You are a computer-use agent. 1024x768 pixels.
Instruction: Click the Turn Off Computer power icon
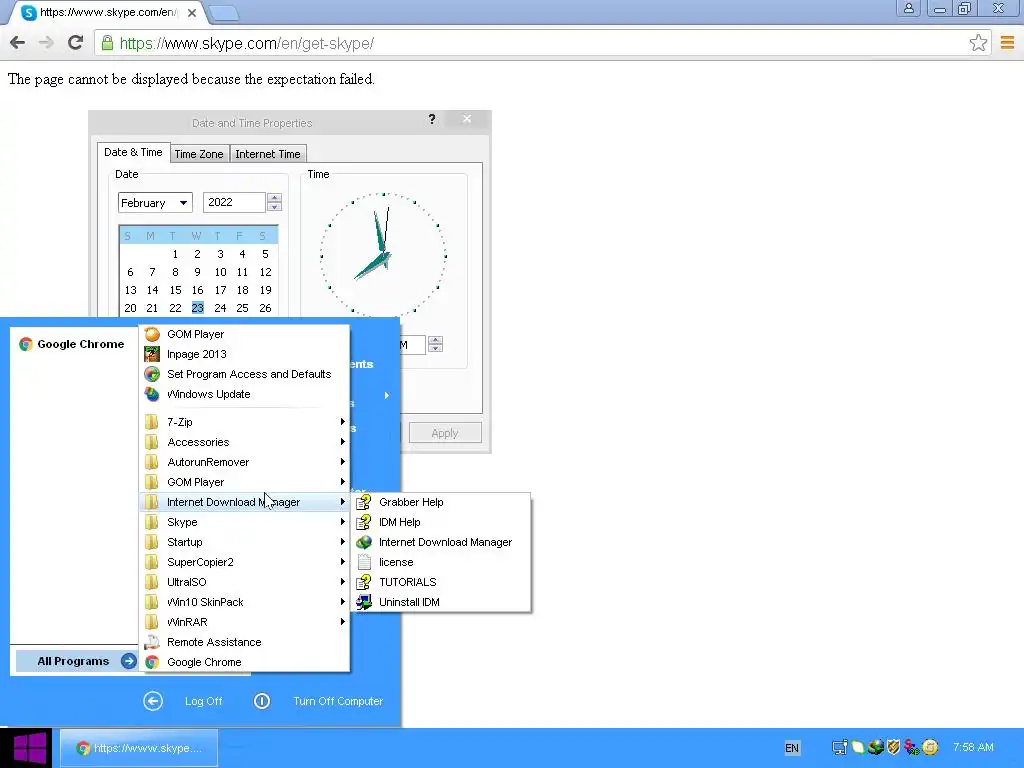(x=262, y=701)
